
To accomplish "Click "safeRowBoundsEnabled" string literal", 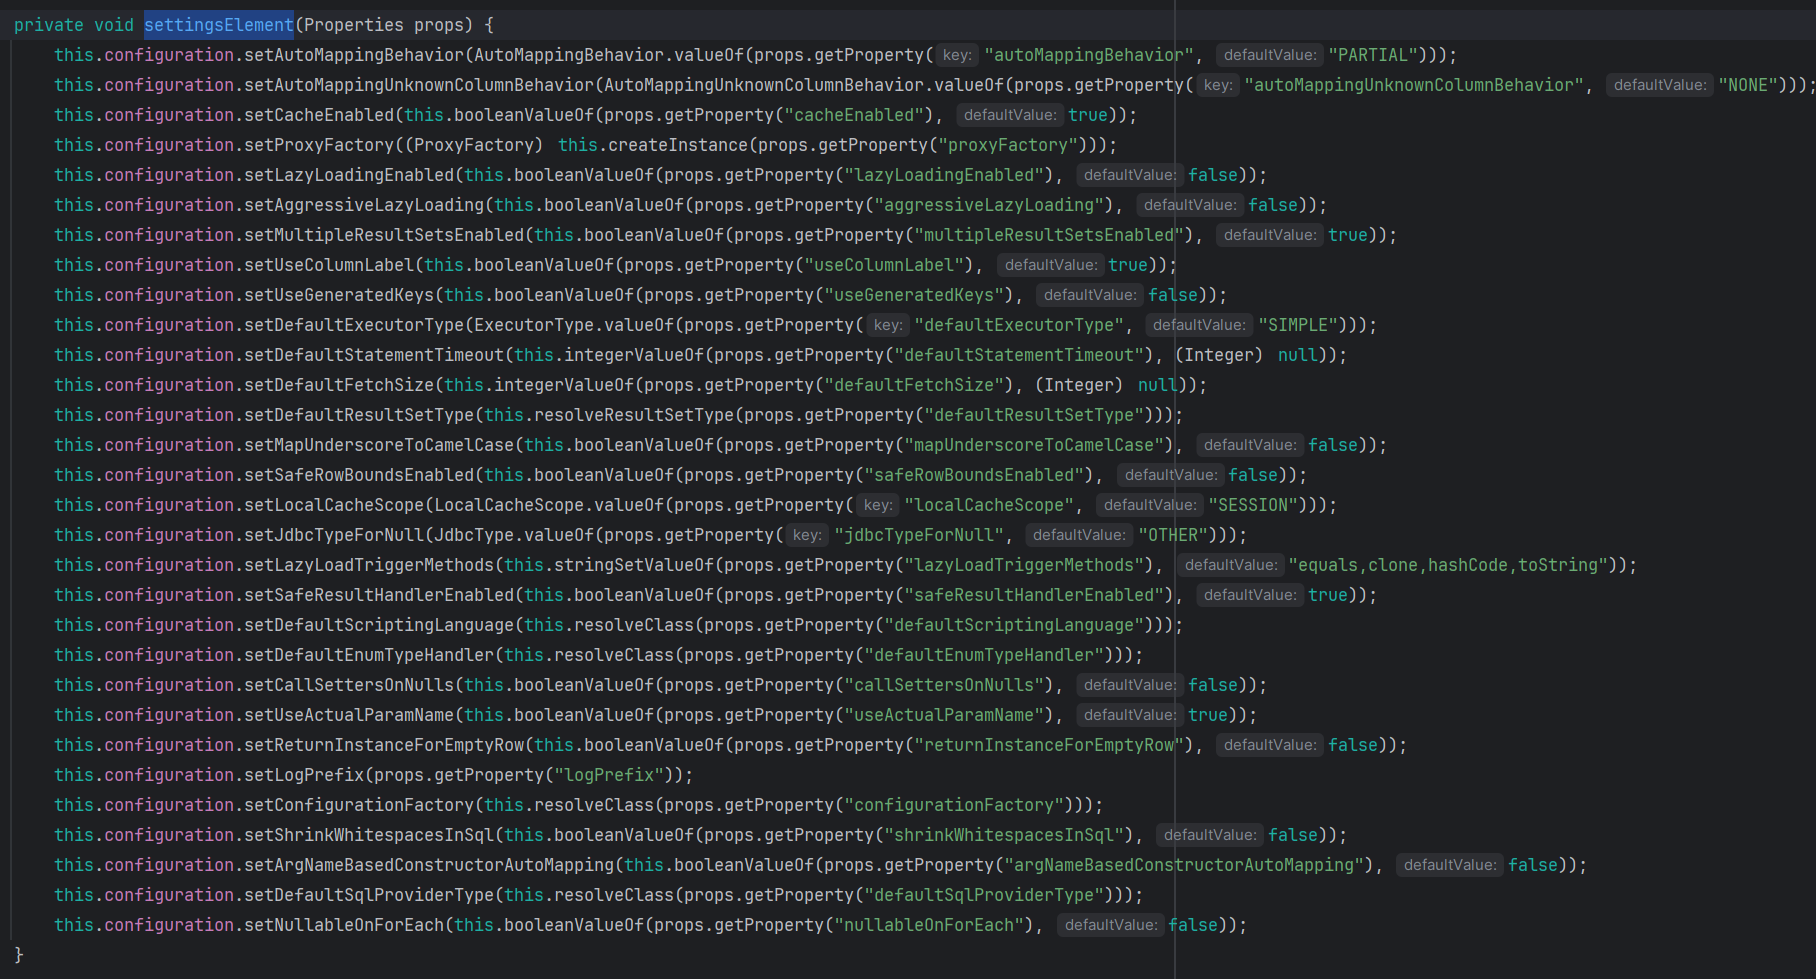I will (x=974, y=475).
